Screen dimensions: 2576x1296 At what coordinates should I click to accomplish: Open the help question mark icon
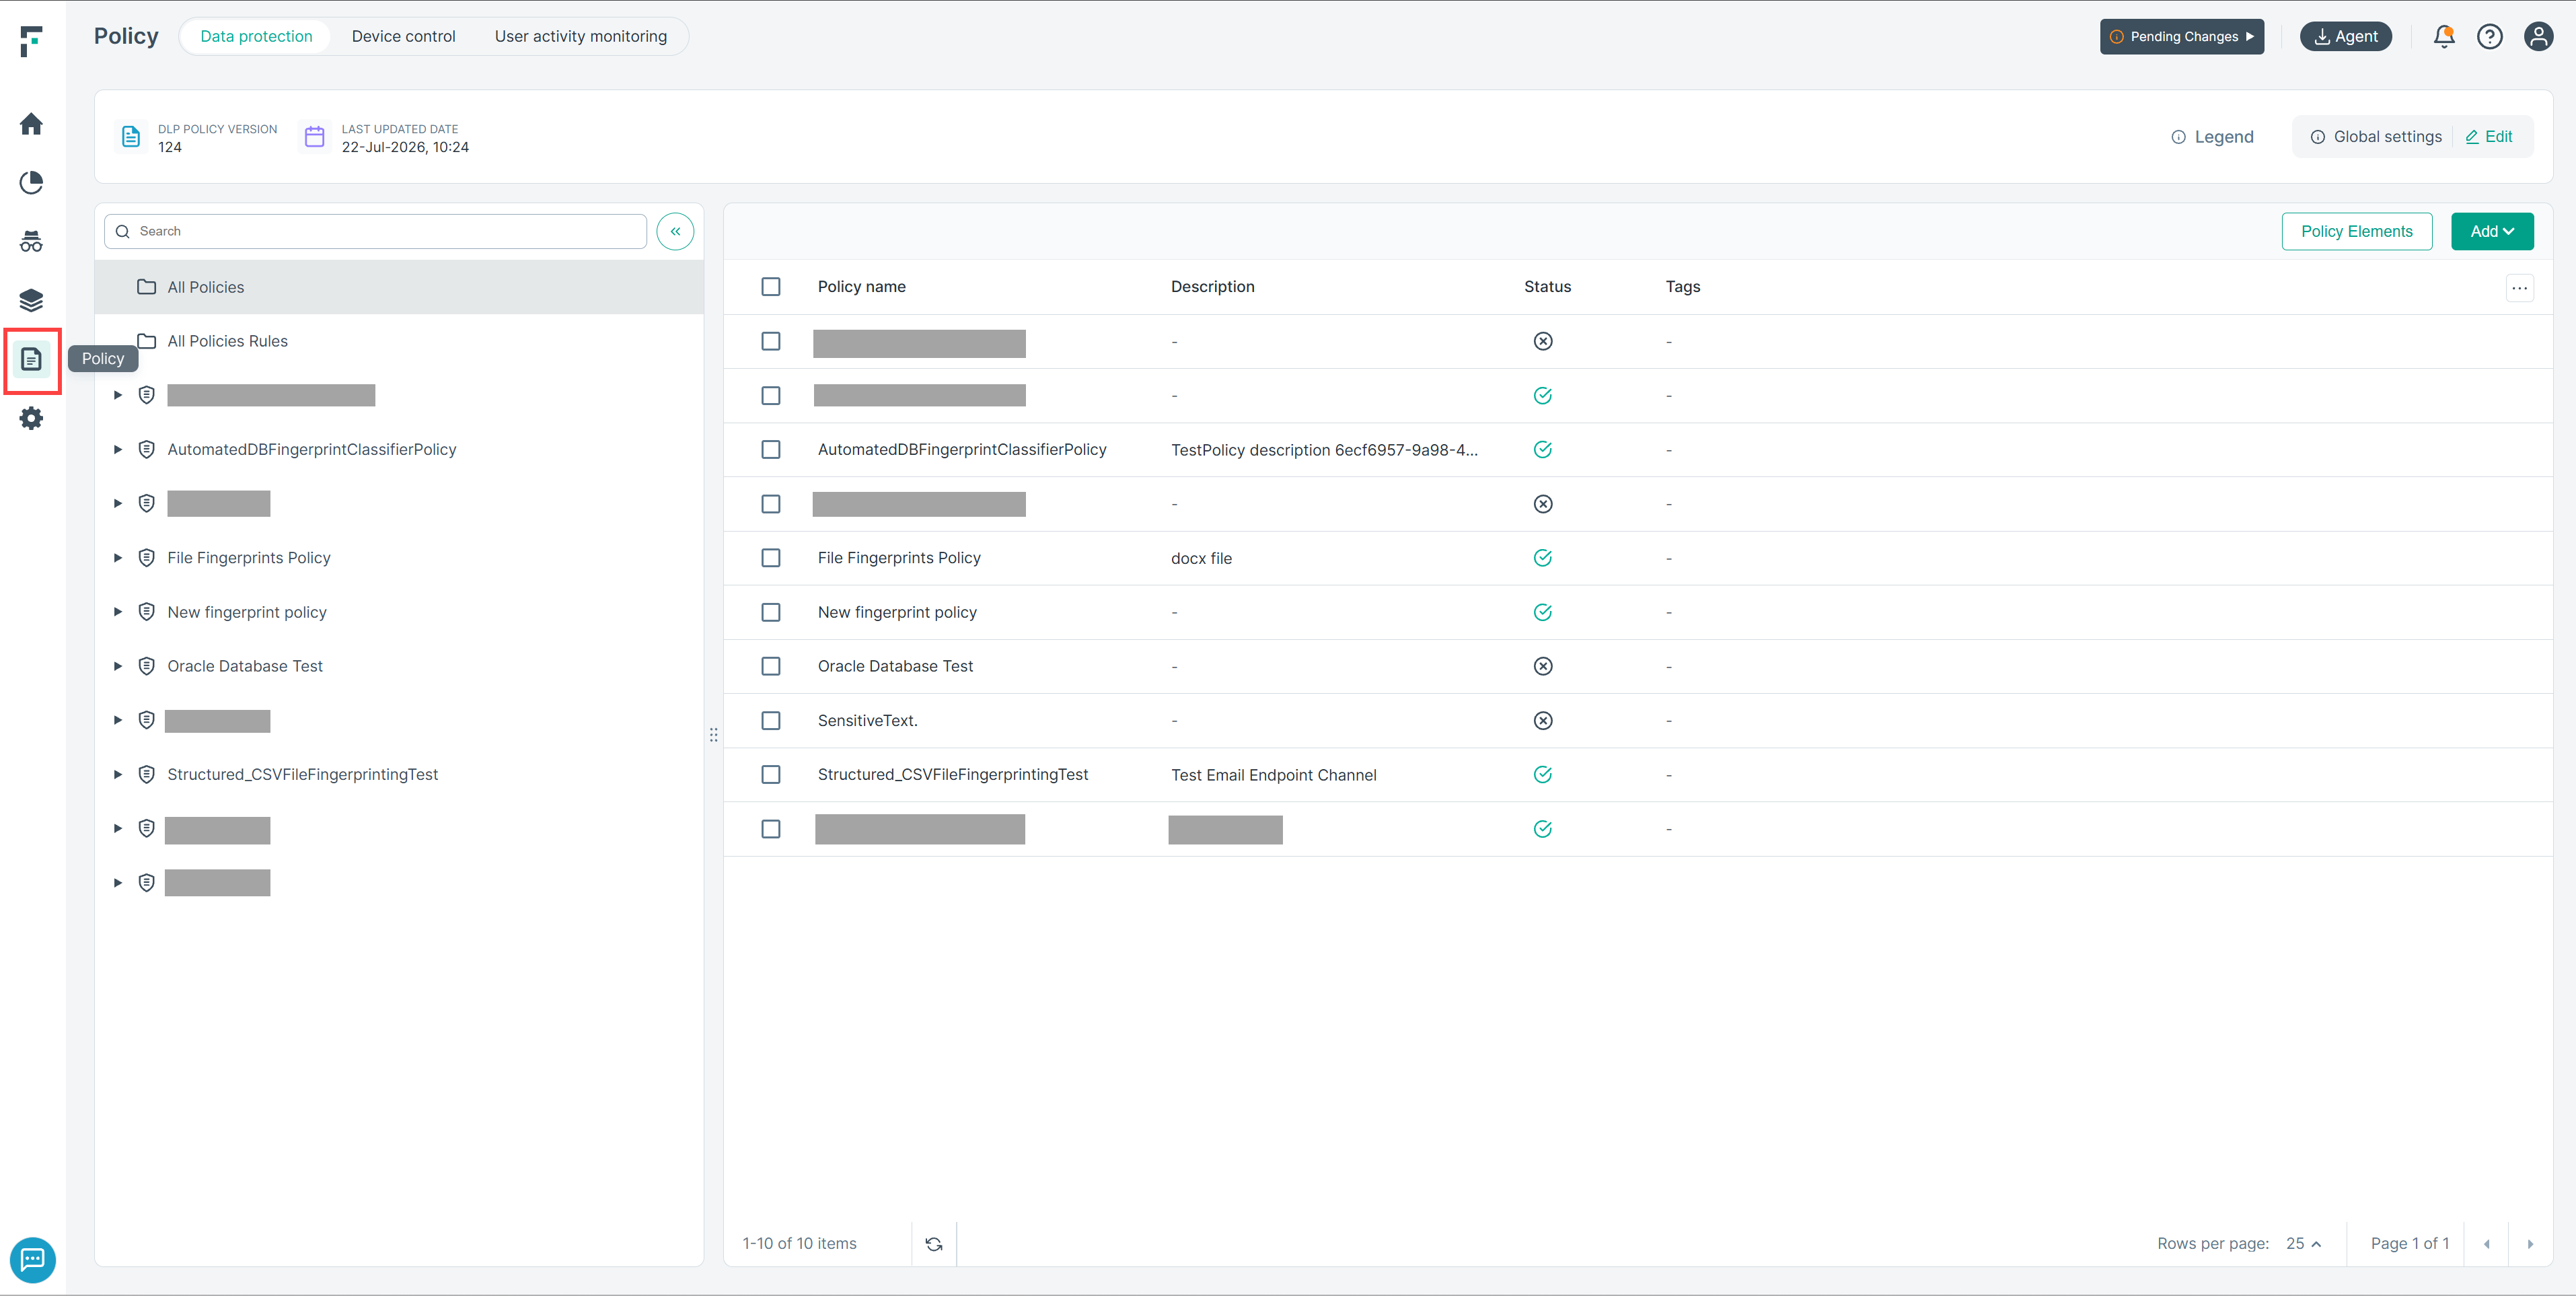(x=2490, y=37)
